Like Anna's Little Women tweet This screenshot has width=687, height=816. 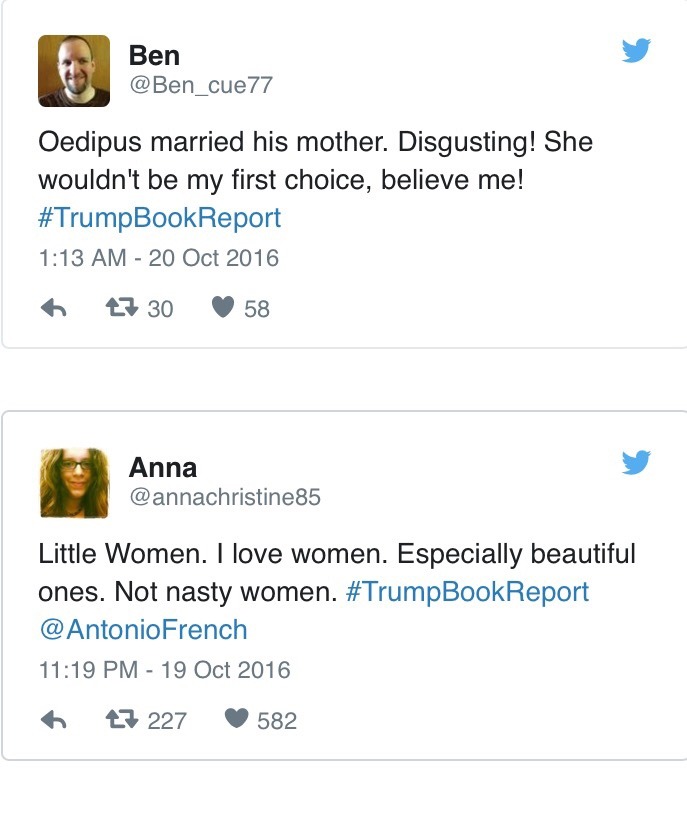pos(236,720)
